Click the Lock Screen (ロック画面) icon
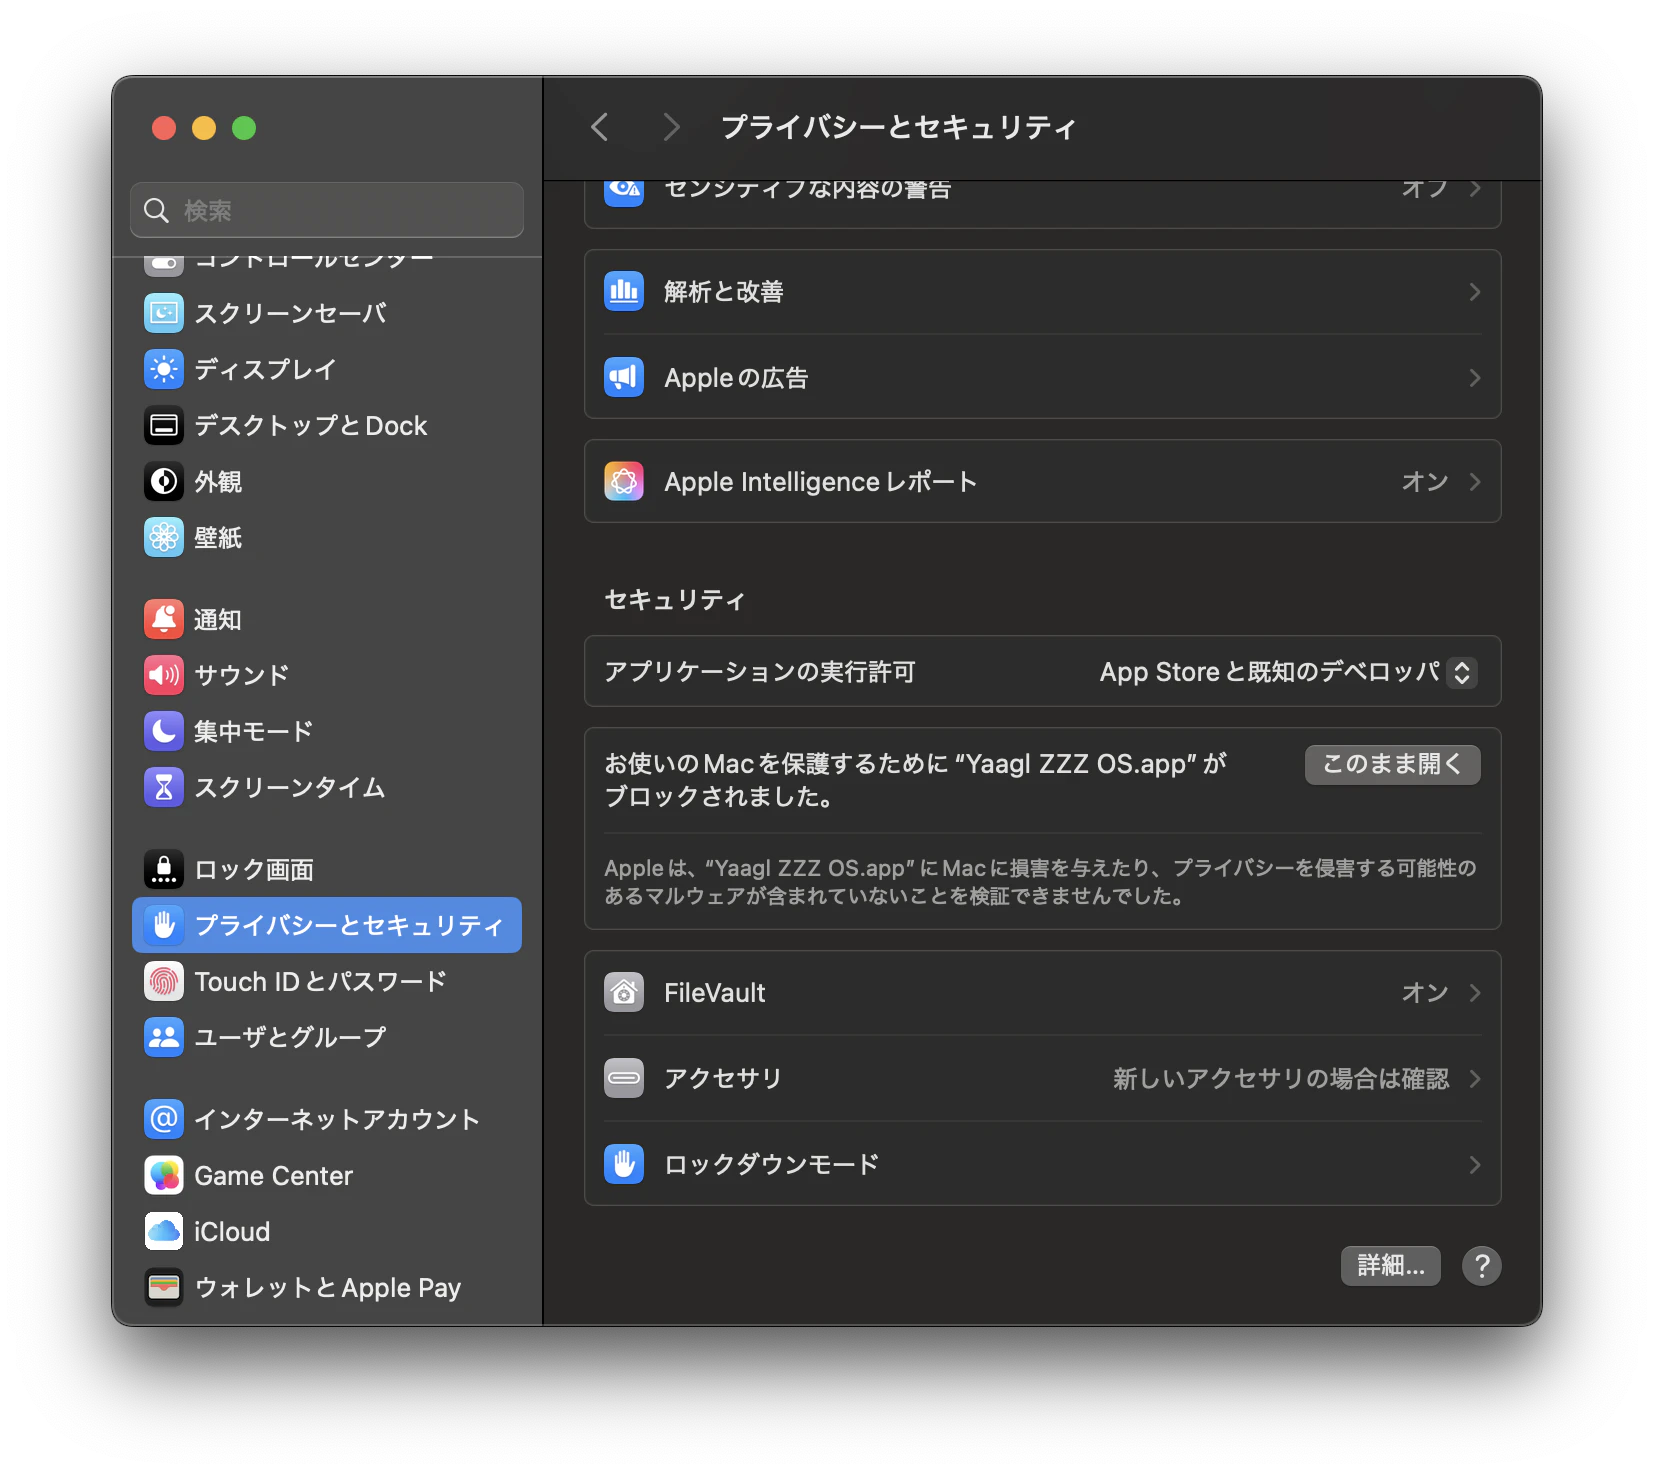The image size is (1654, 1474). tap(164, 869)
